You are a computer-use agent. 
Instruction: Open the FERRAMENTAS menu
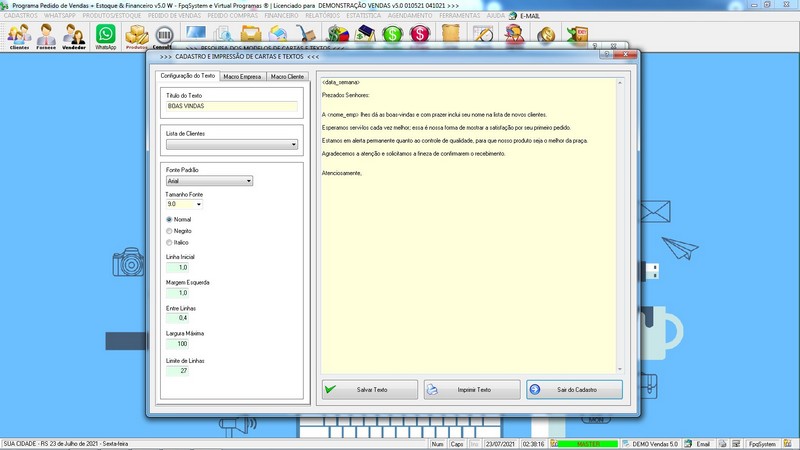pyautogui.click(x=460, y=16)
